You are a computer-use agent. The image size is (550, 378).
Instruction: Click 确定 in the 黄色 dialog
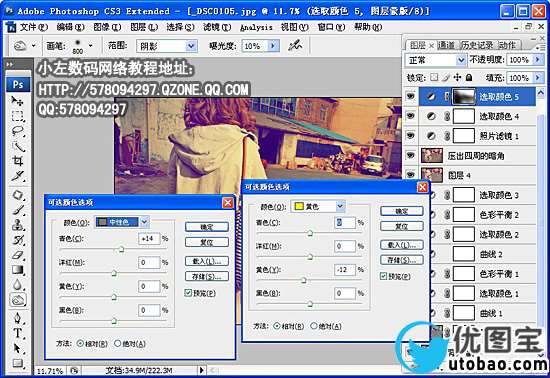(402, 211)
